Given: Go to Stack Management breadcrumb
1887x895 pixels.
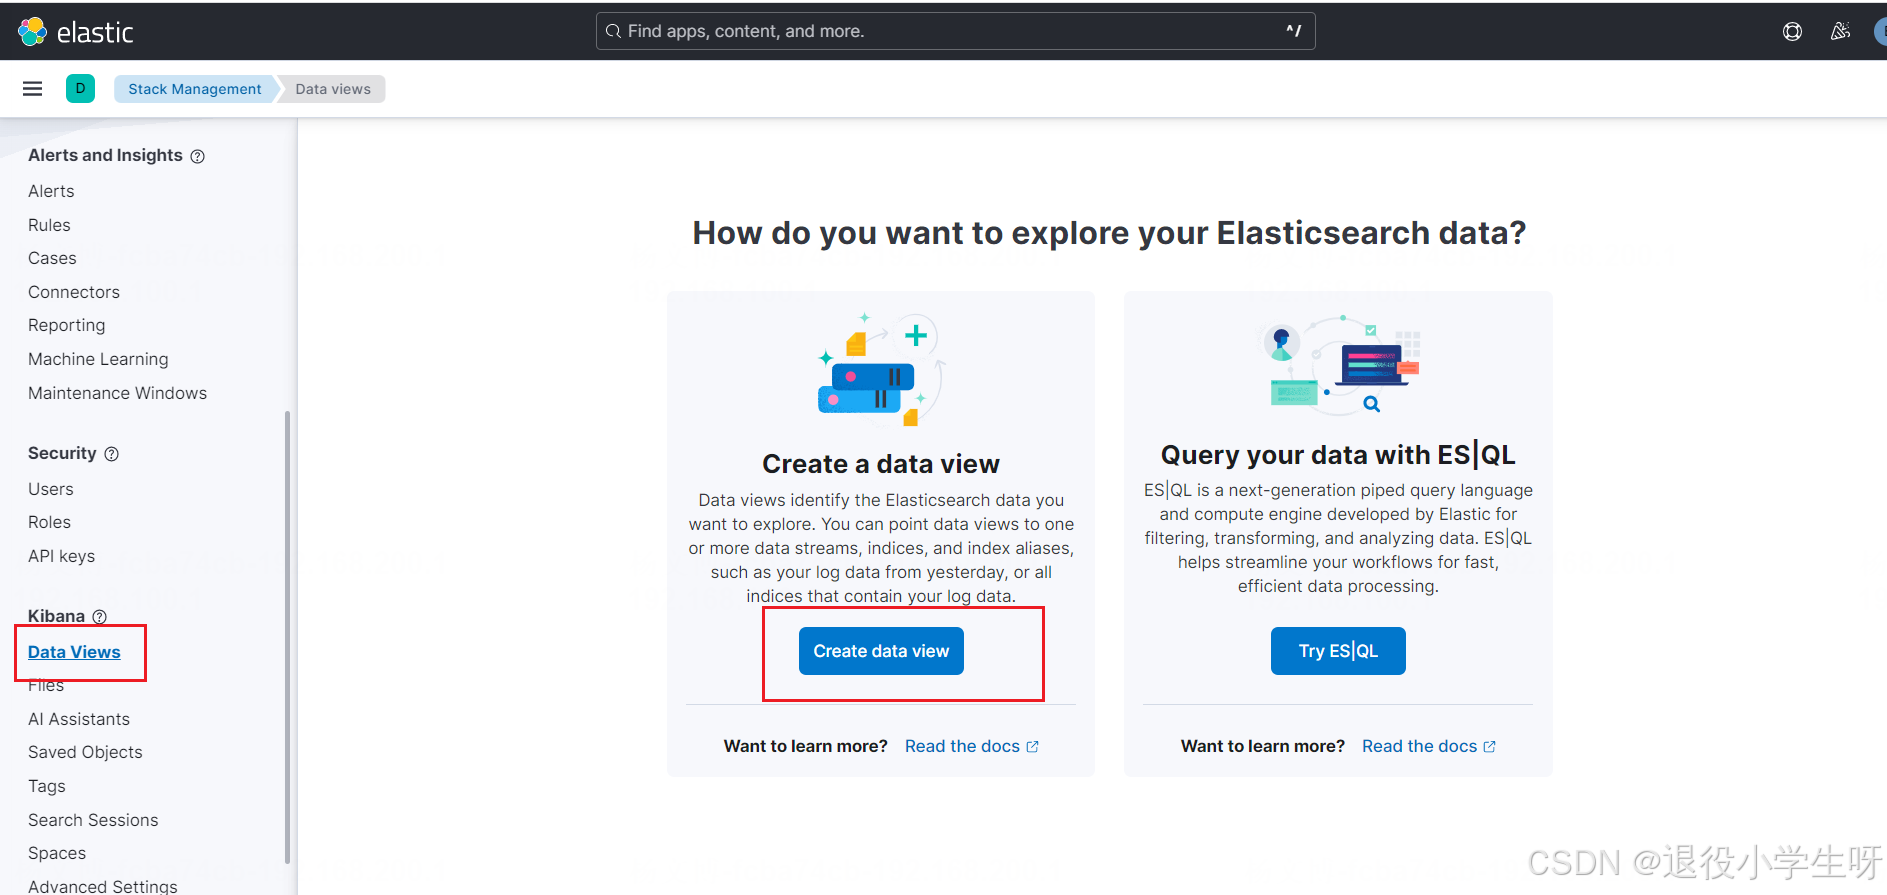Looking at the screenshot, I should tap(195, 89).
